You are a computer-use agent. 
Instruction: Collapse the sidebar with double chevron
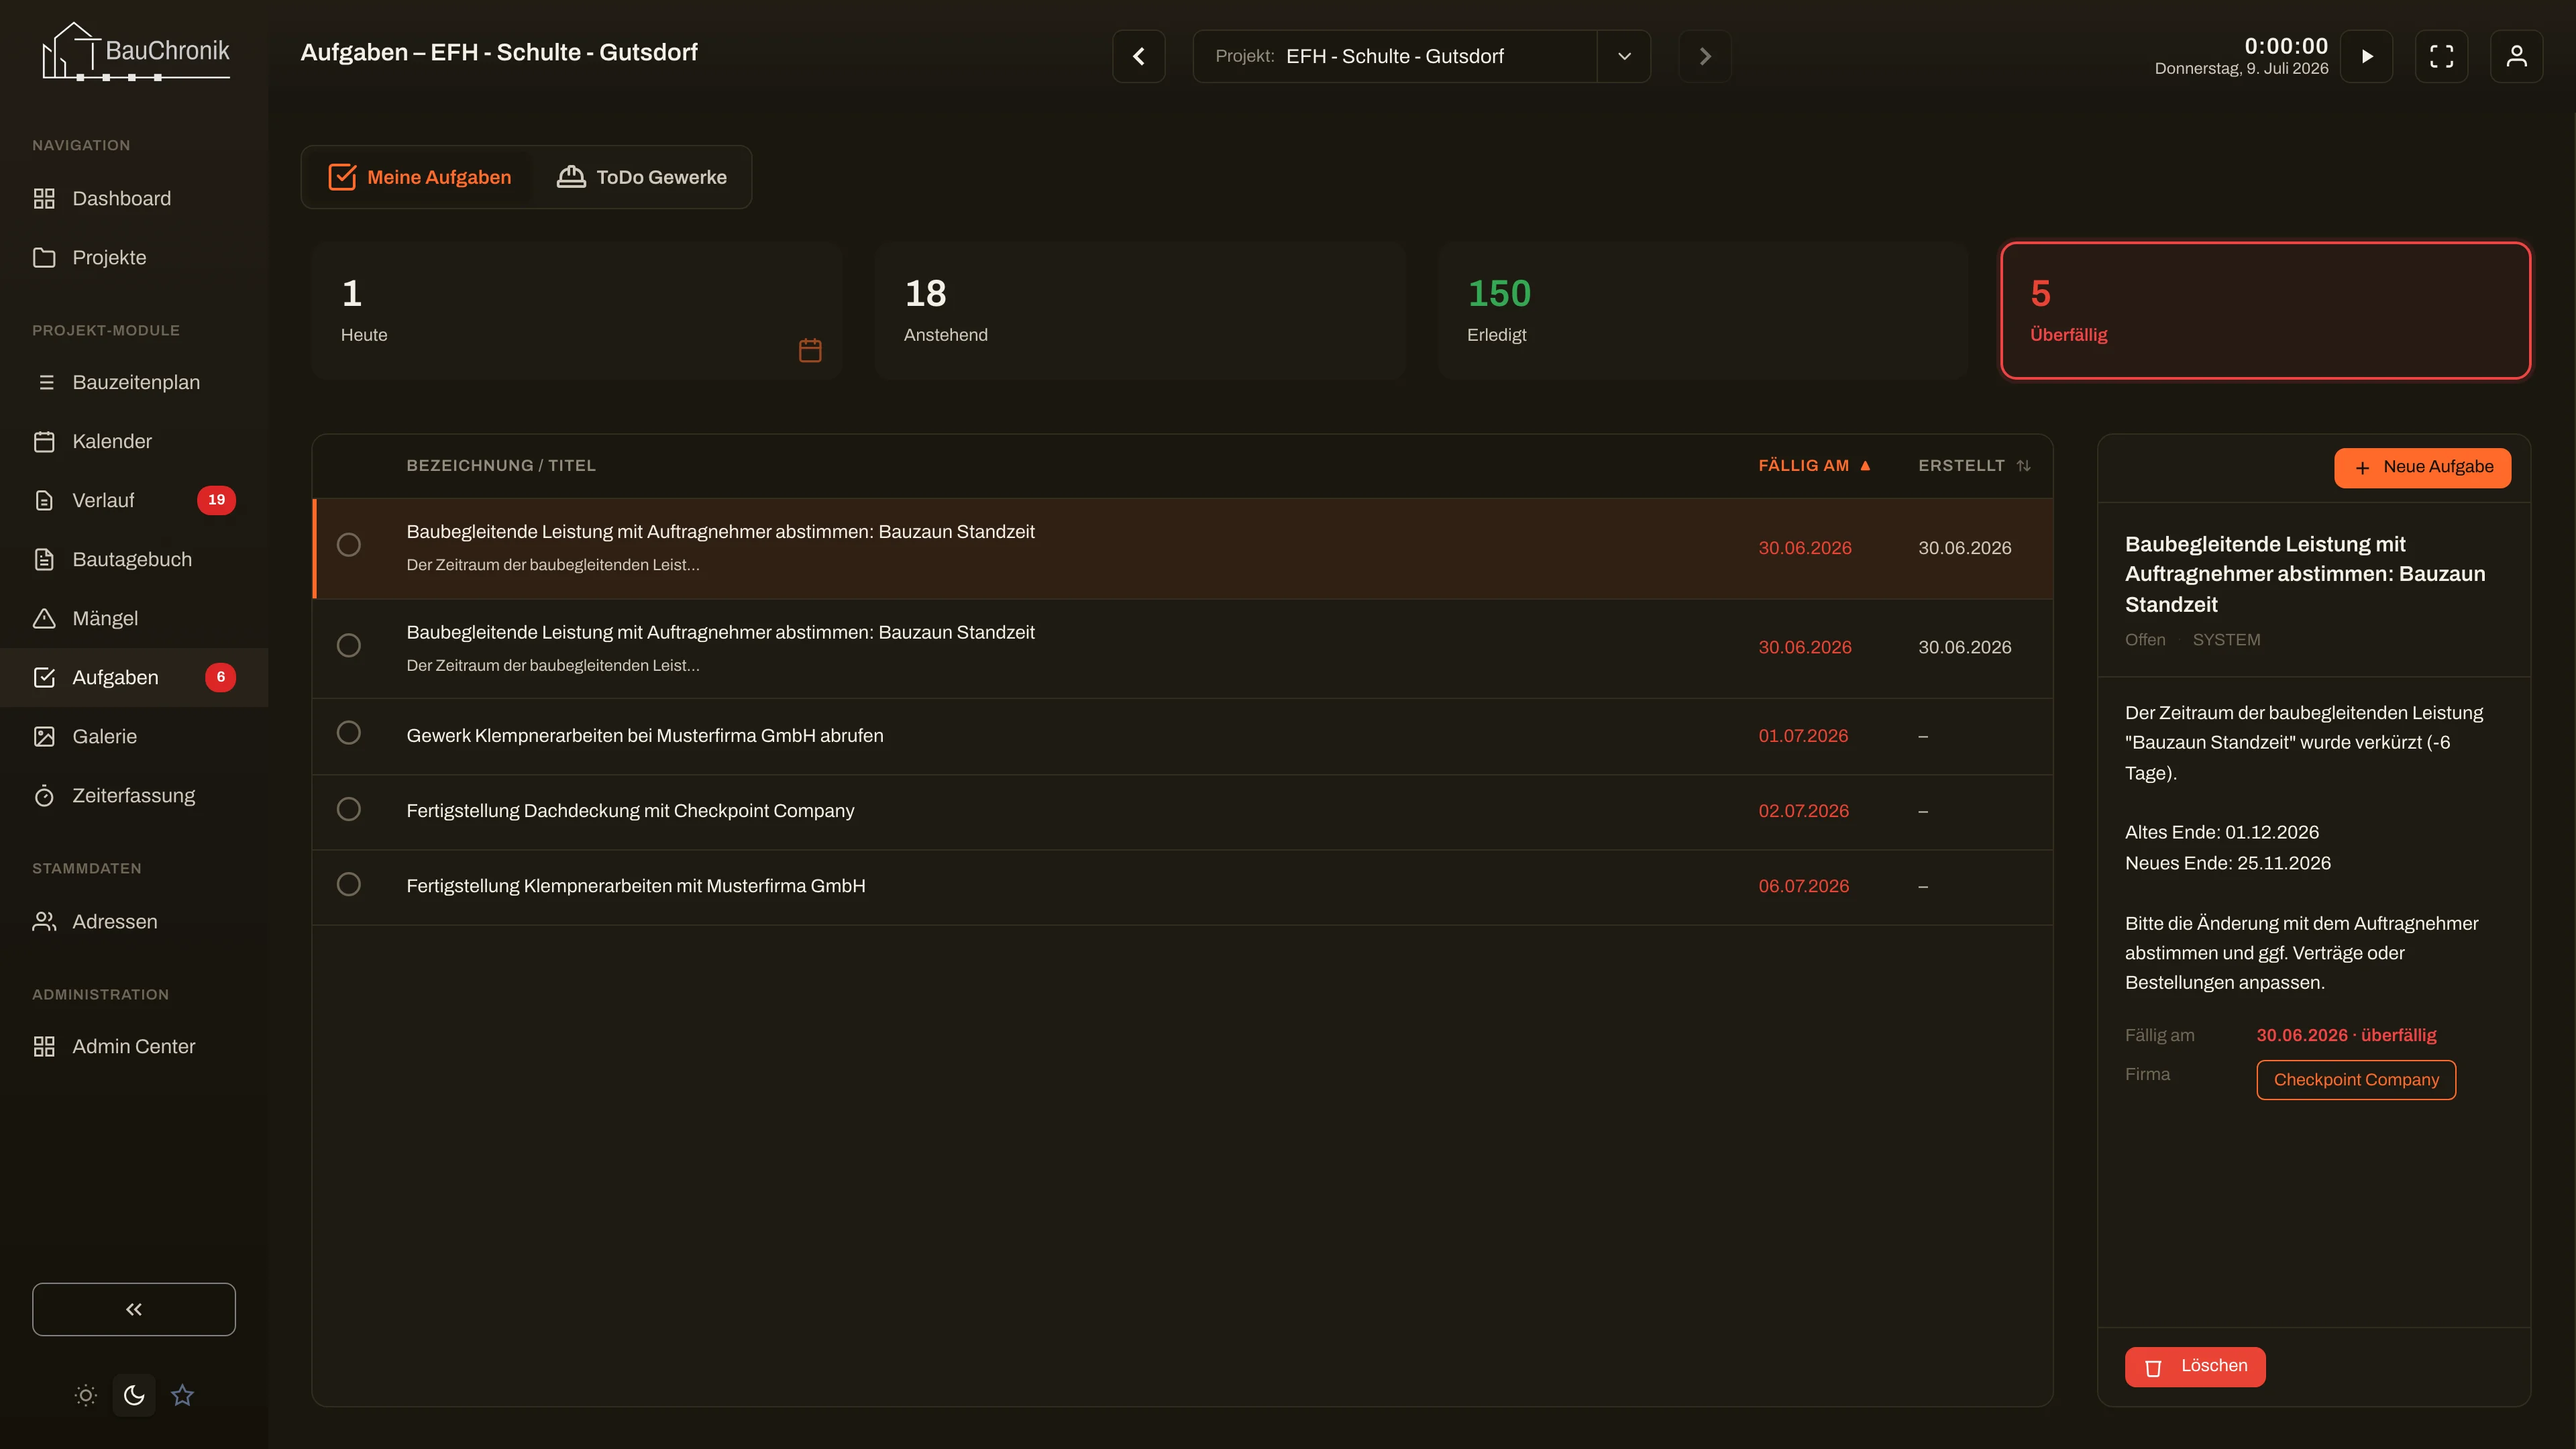134,1309
